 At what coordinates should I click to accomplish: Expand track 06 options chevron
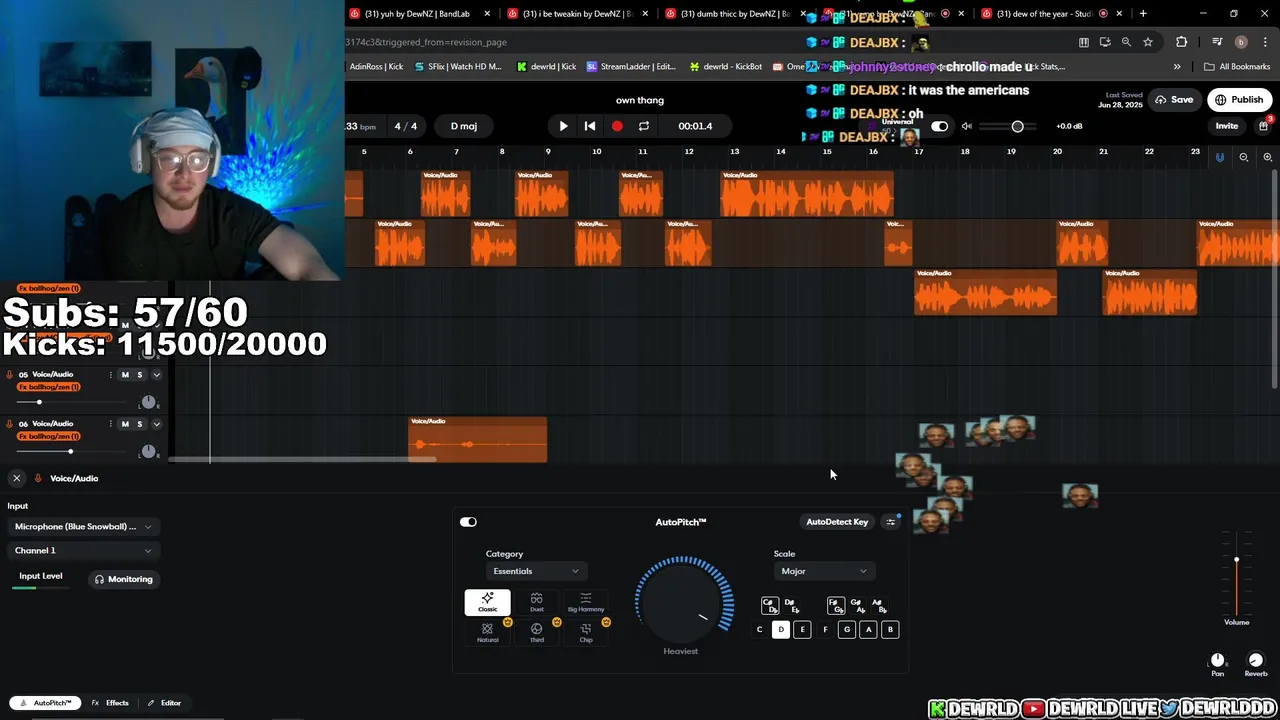[156, 424]
